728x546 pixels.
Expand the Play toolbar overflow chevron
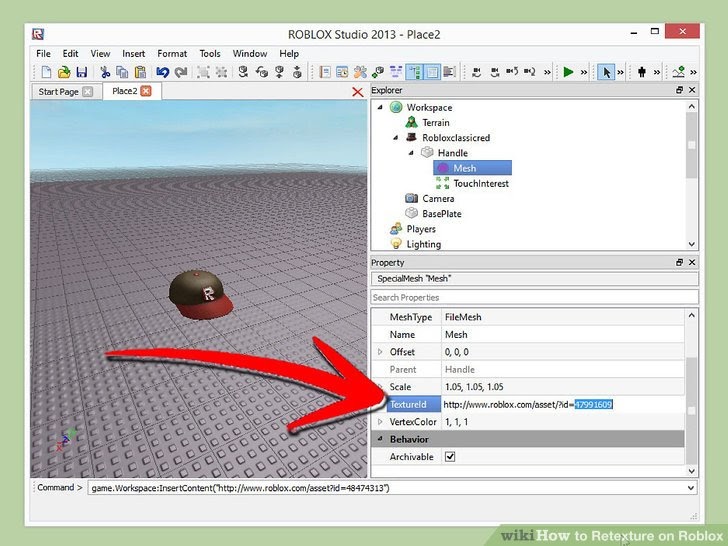[584, 72]
